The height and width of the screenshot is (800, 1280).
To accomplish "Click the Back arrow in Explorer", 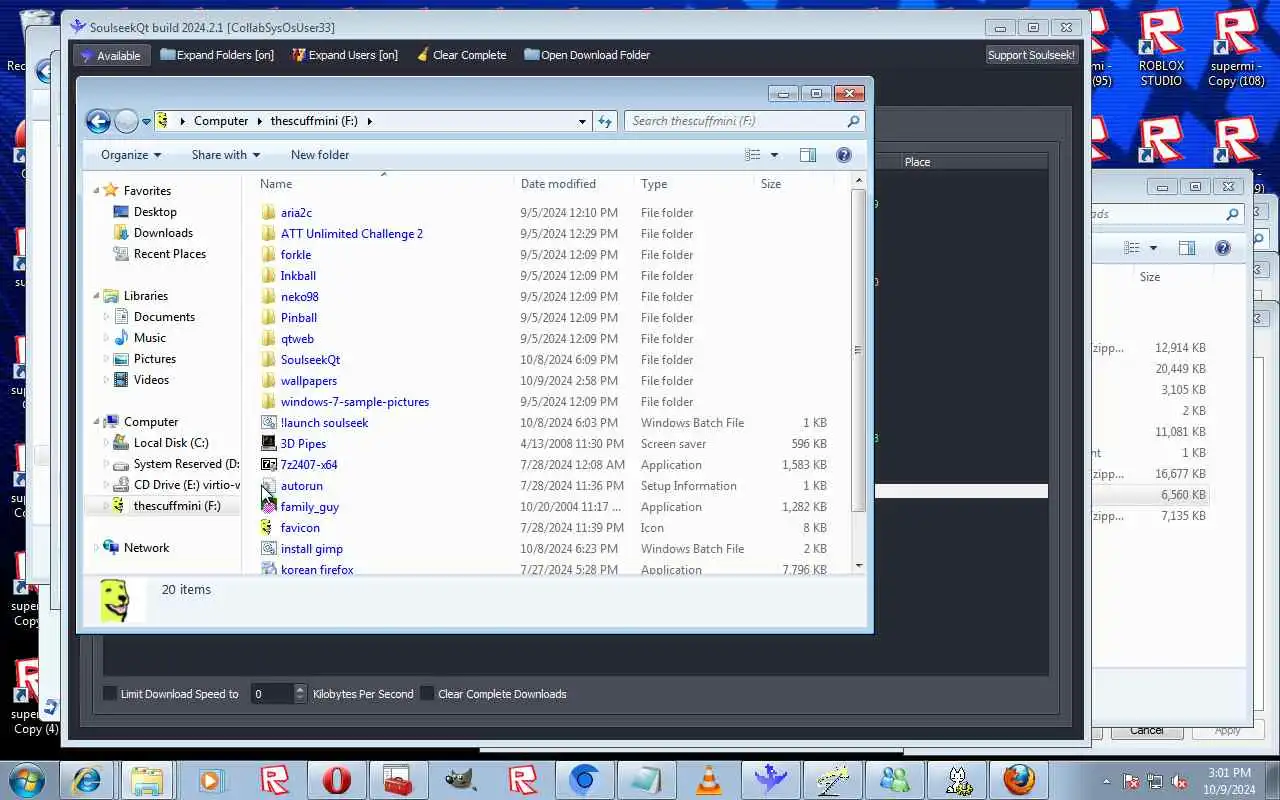I will coord(98,121).
